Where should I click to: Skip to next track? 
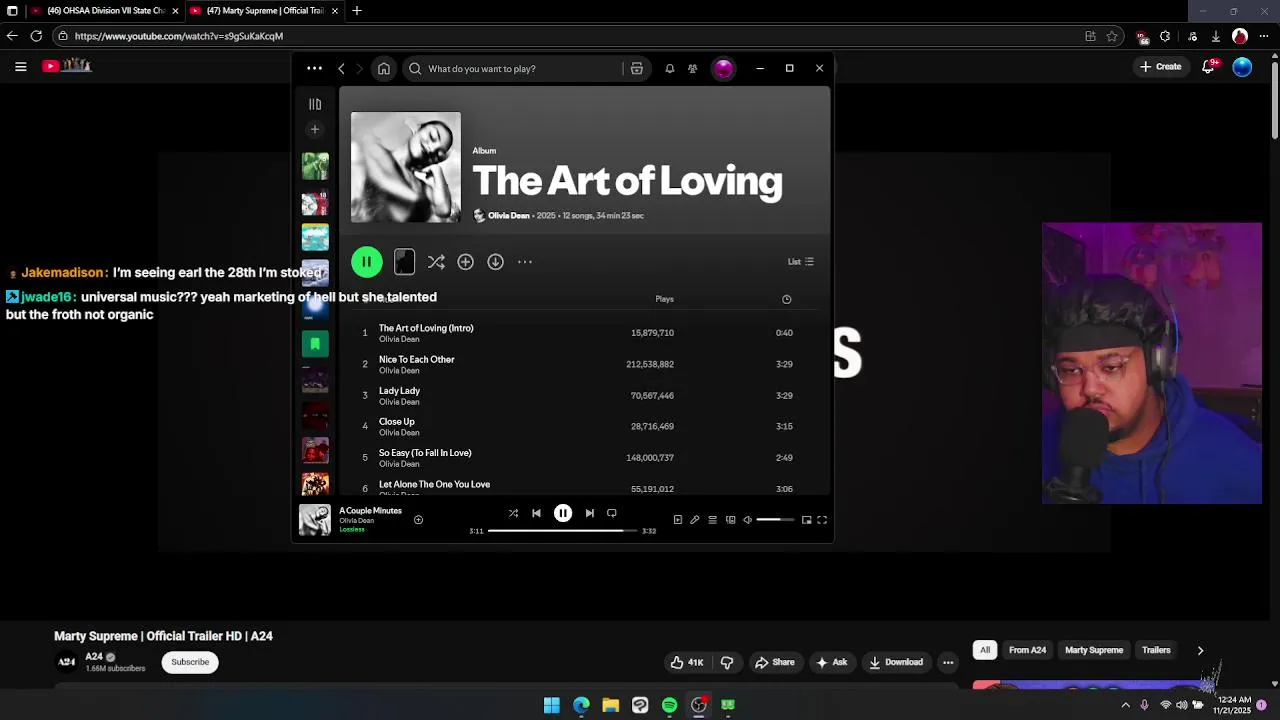coord(589,513)
